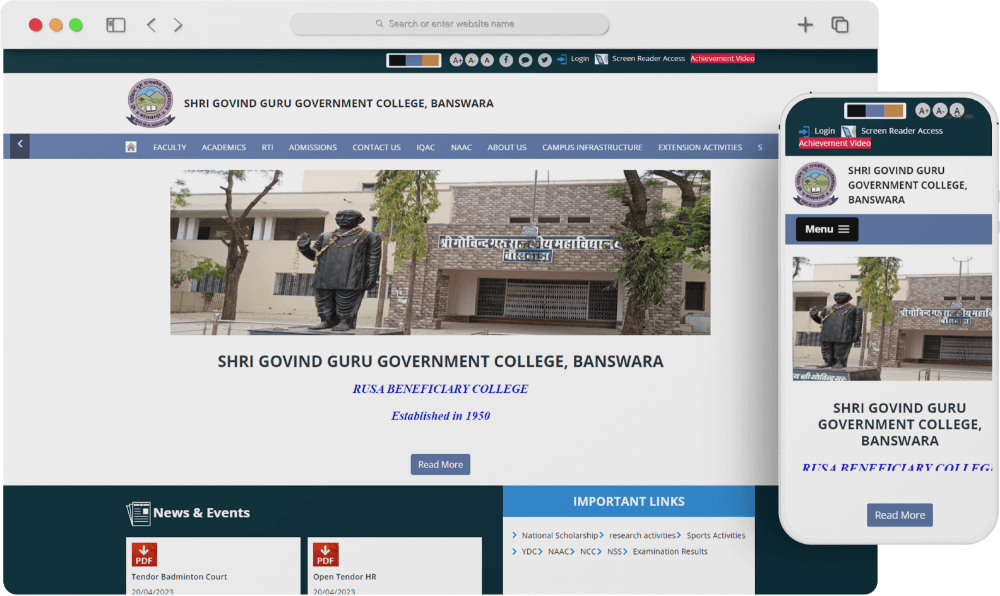The width and height of the screenshot is (1000, 596).
Task: Open the EXTENSION ACTIVITIES menu
Action: (x=700, y=147)
